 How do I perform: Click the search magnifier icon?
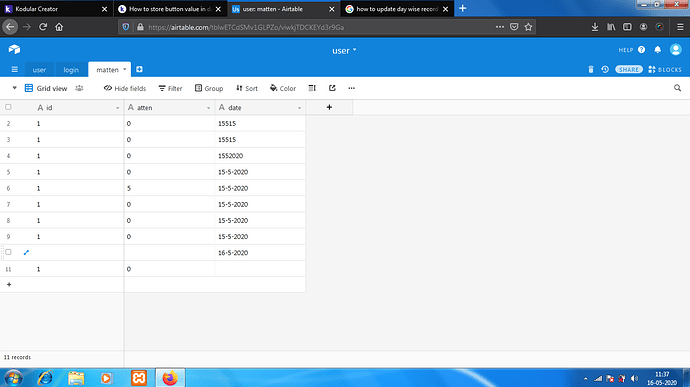[x=677, y=88]
